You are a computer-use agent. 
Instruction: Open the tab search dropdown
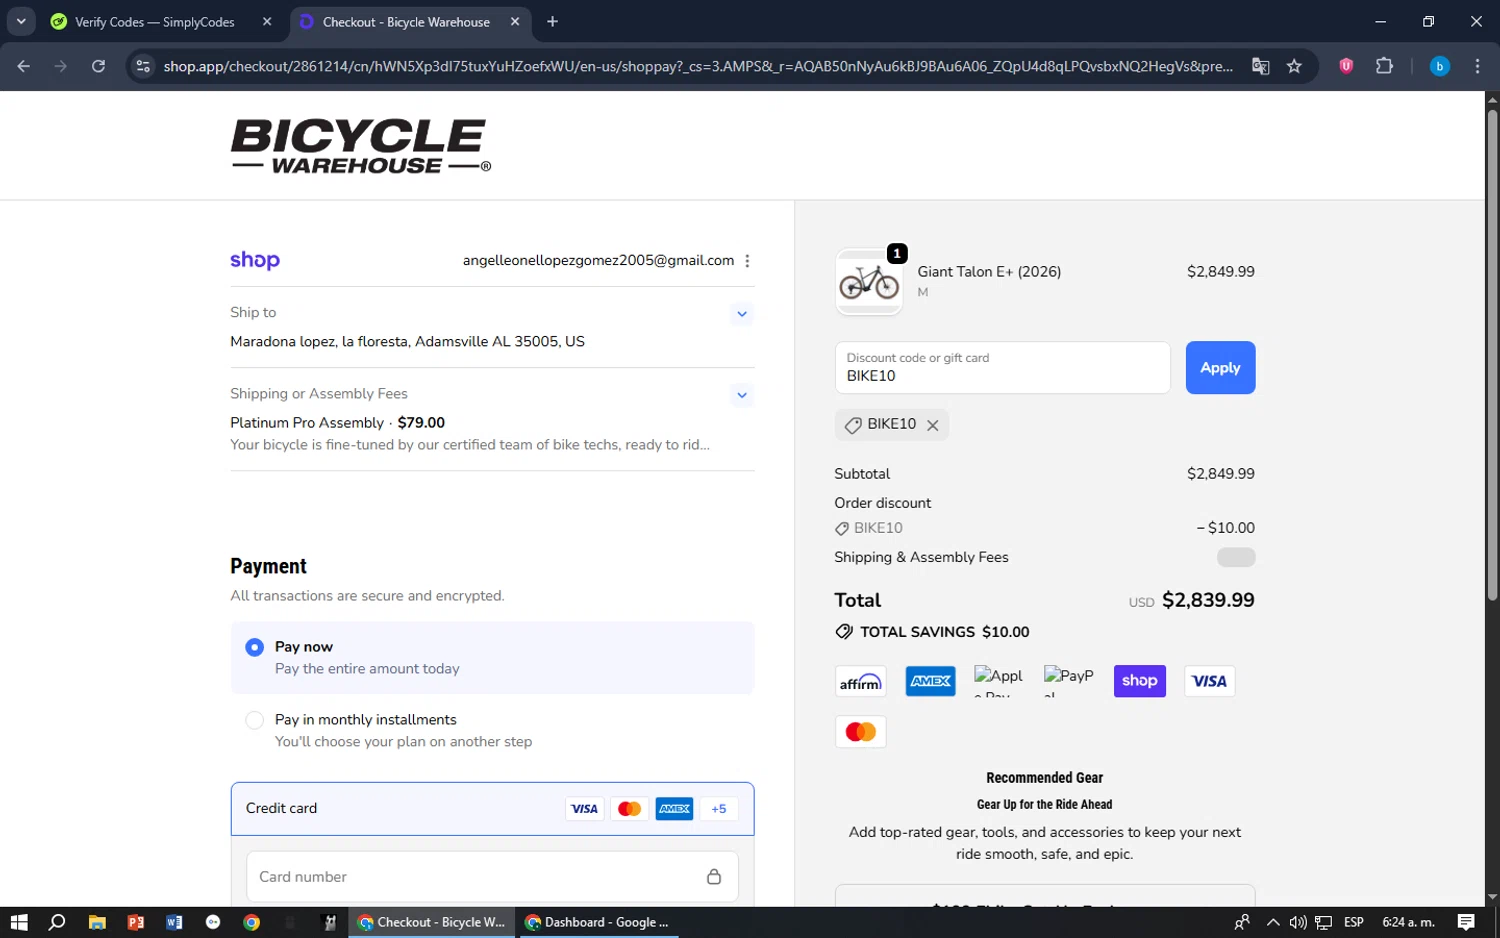(x=21, y=21)
